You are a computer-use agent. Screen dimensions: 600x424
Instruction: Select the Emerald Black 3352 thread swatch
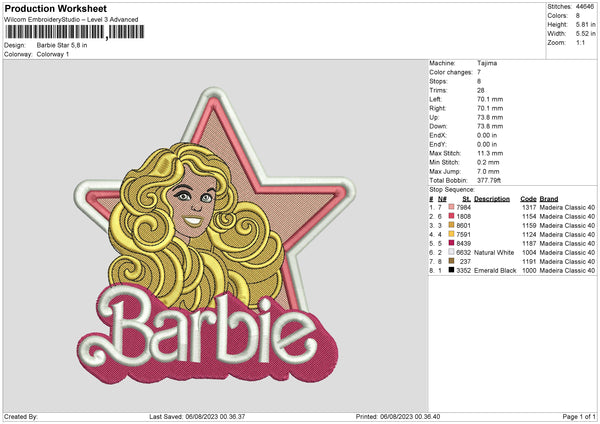pos(452,270)
